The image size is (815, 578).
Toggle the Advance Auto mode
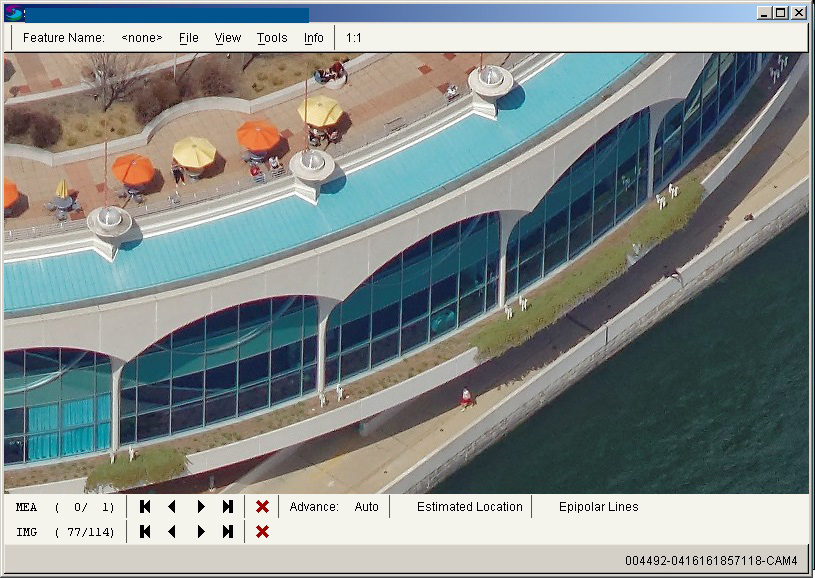pos(366,507)
